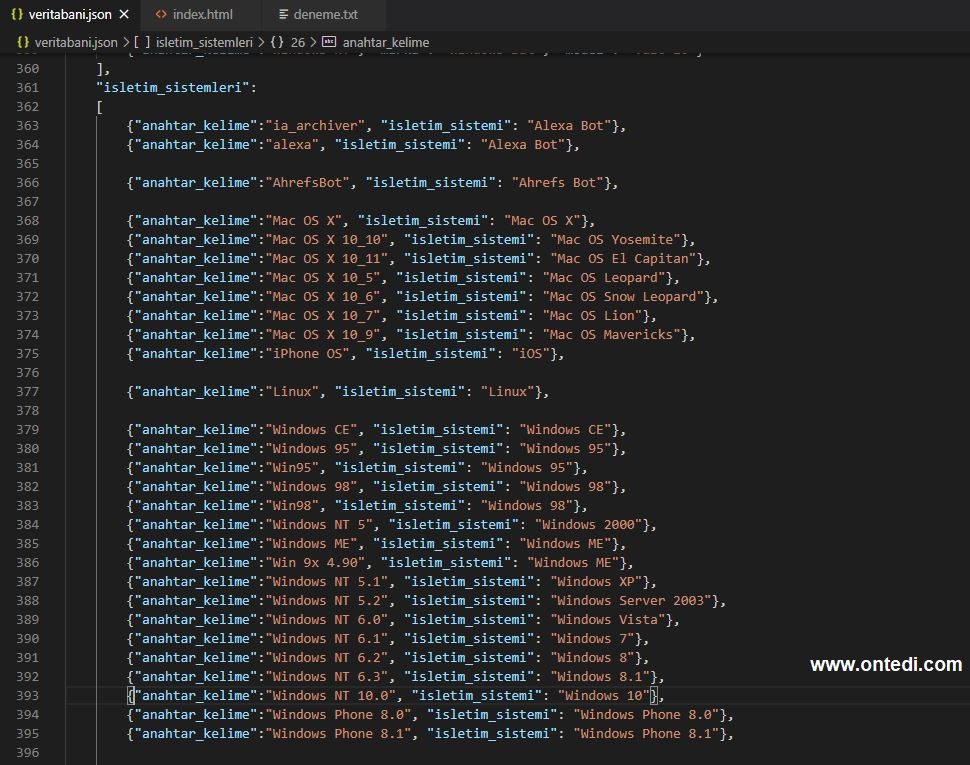Open the deneme.txt tab
The width and height of the screenshot is (970, 765).
325,14
